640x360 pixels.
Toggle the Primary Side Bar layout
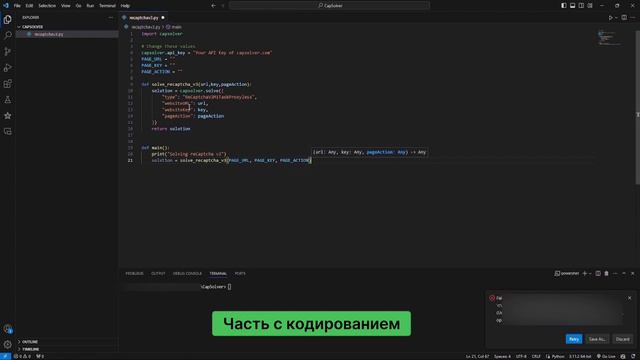564,6
